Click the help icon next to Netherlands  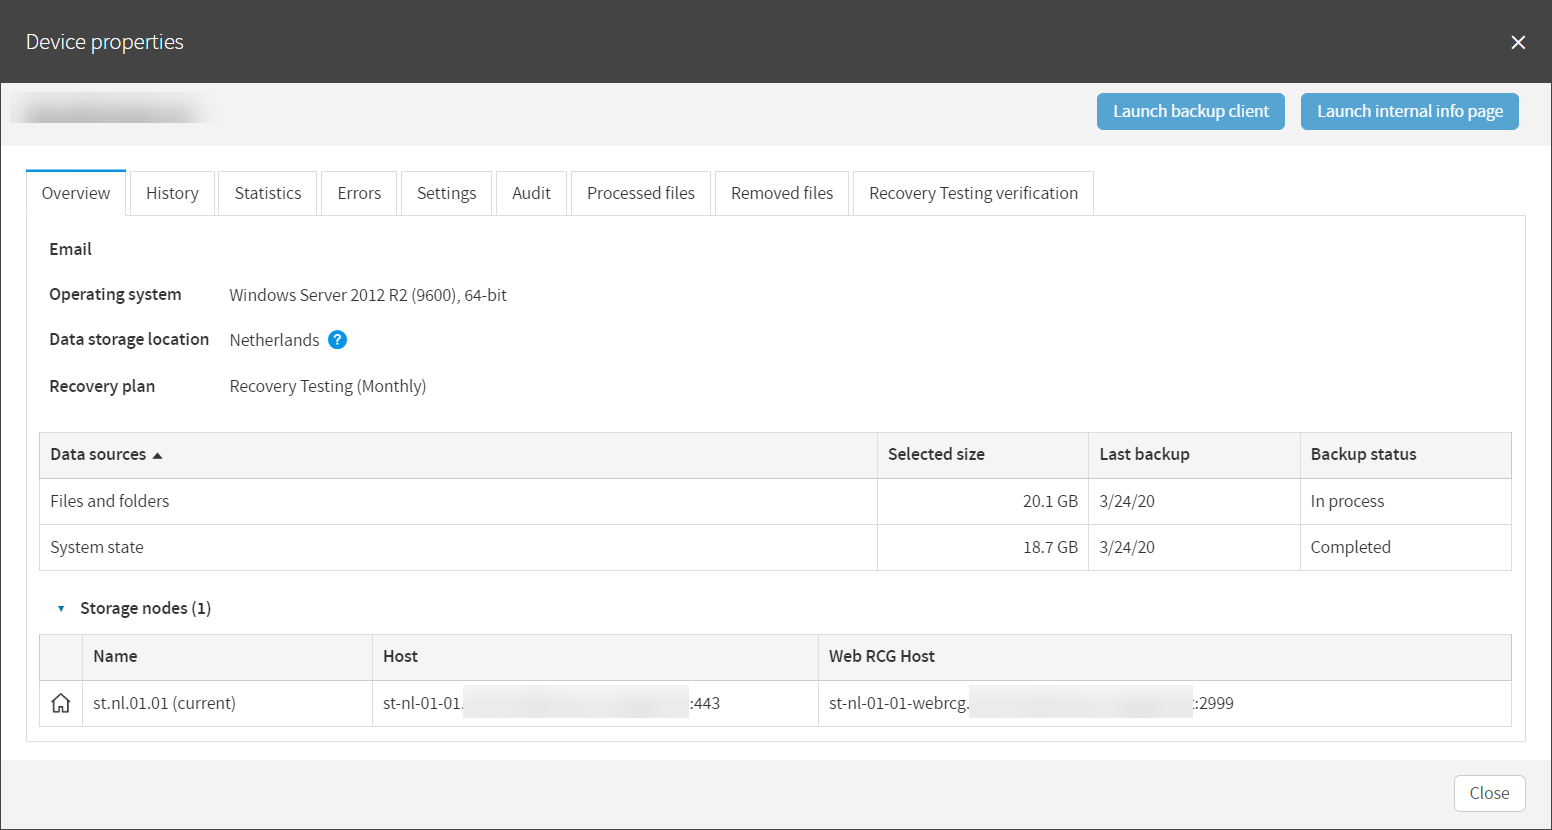pyautogui.click(x=338, y=340)
